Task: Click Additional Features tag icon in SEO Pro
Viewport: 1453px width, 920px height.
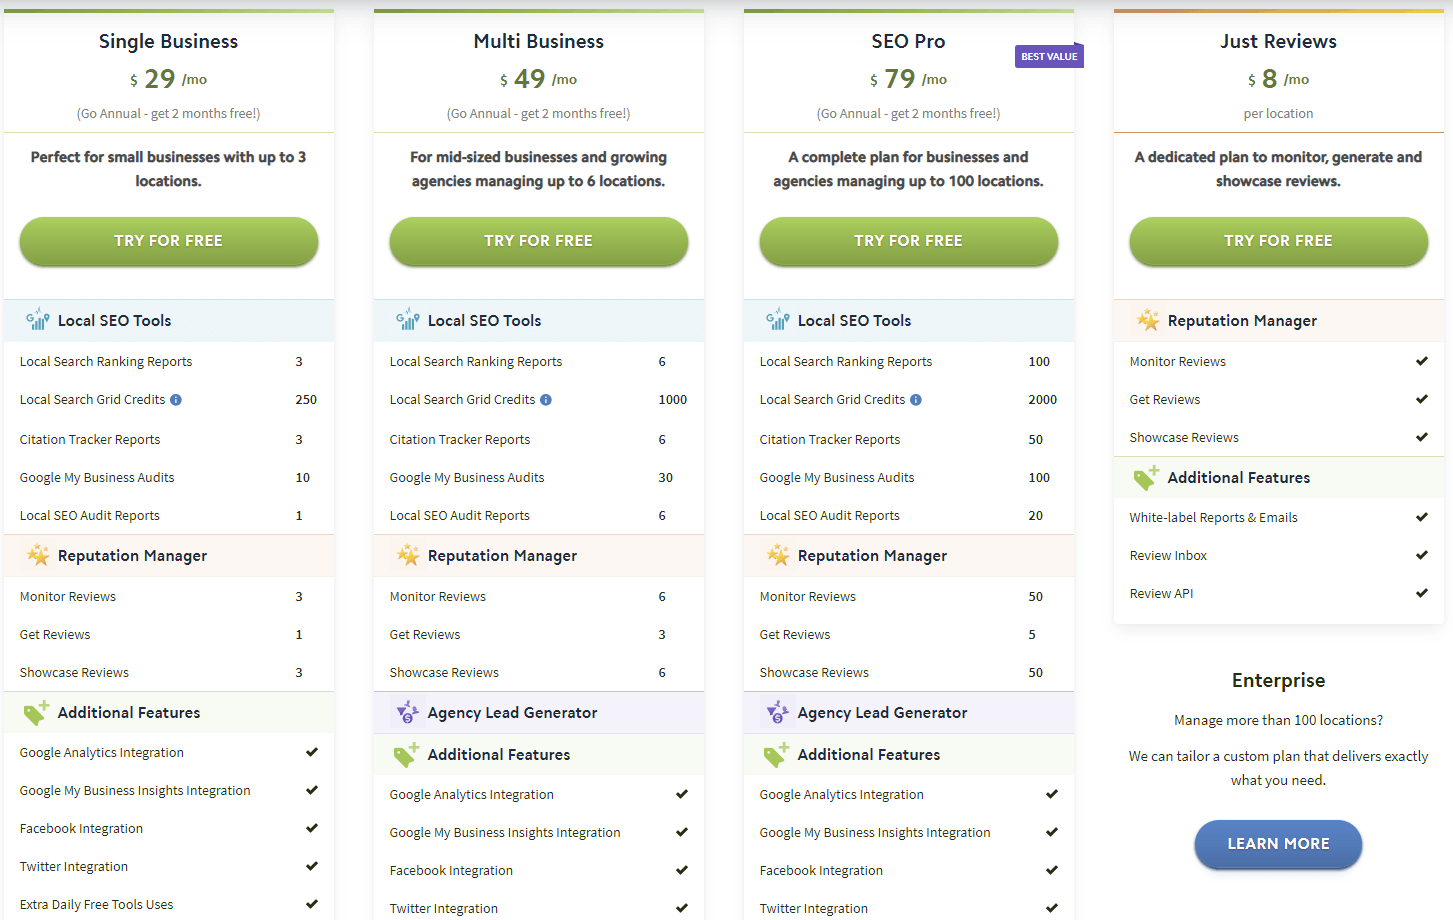Action: point(777,755)
